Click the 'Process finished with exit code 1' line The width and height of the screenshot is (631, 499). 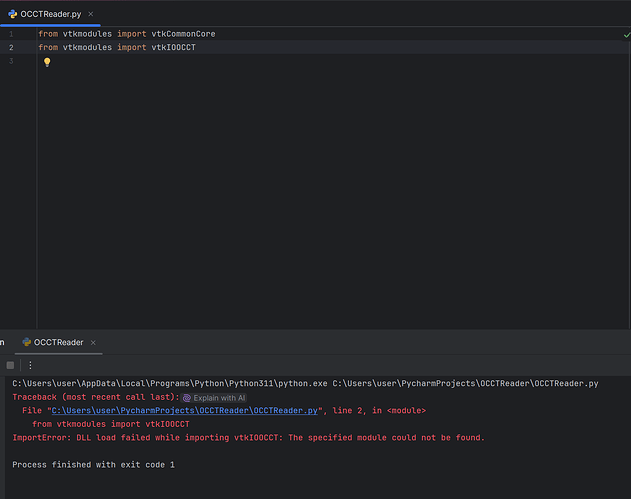click(x=93, y=465)
